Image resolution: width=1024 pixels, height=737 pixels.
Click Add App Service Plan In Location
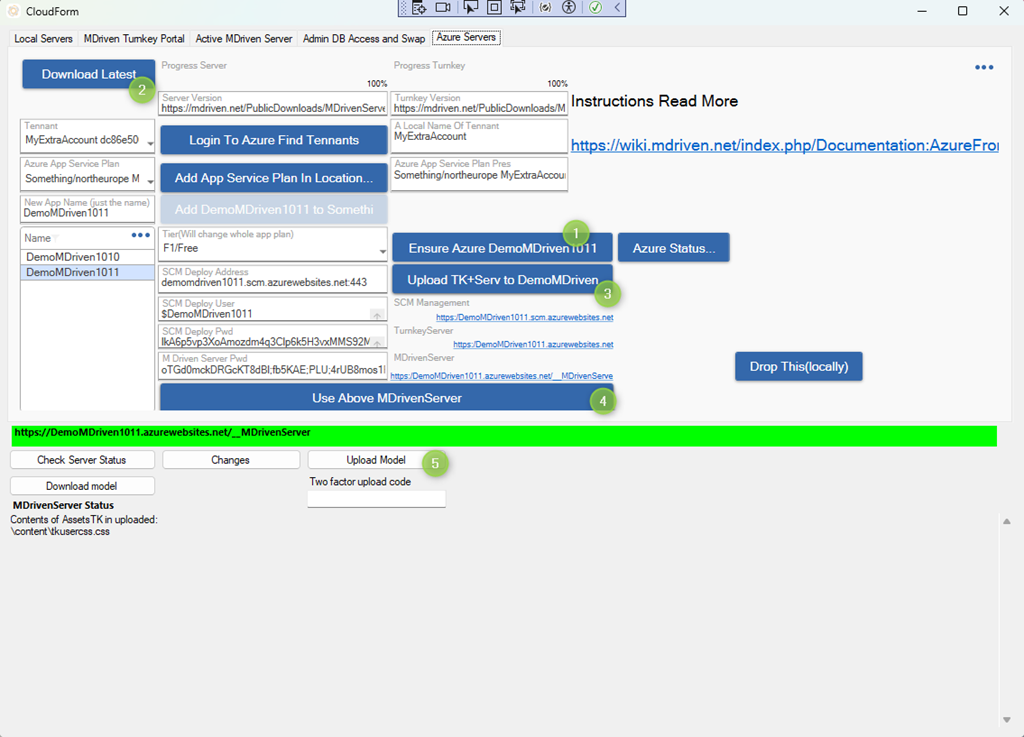click(274, 178)
